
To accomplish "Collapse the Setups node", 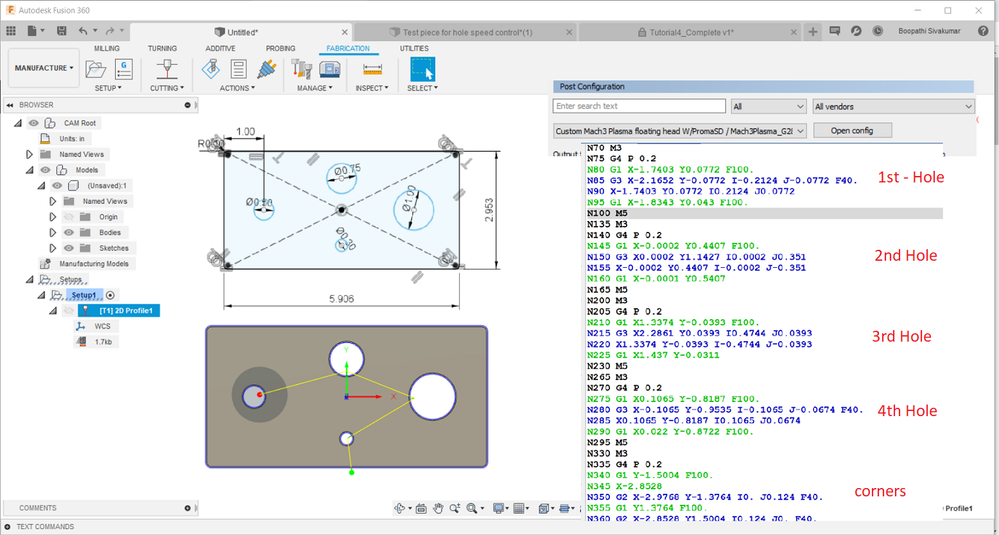I will tap(29, 279).
